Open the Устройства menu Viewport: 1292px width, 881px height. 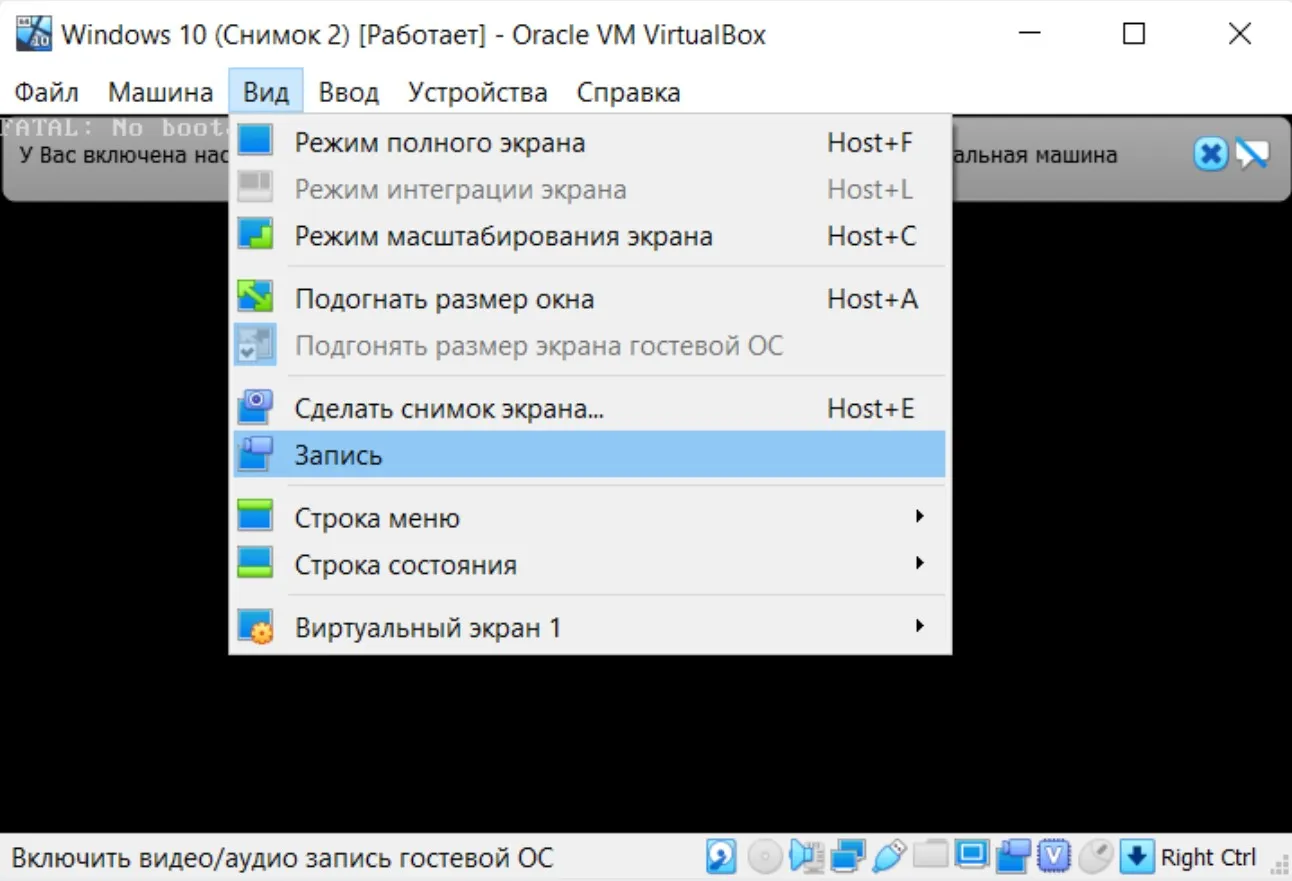tap(478, 93)
